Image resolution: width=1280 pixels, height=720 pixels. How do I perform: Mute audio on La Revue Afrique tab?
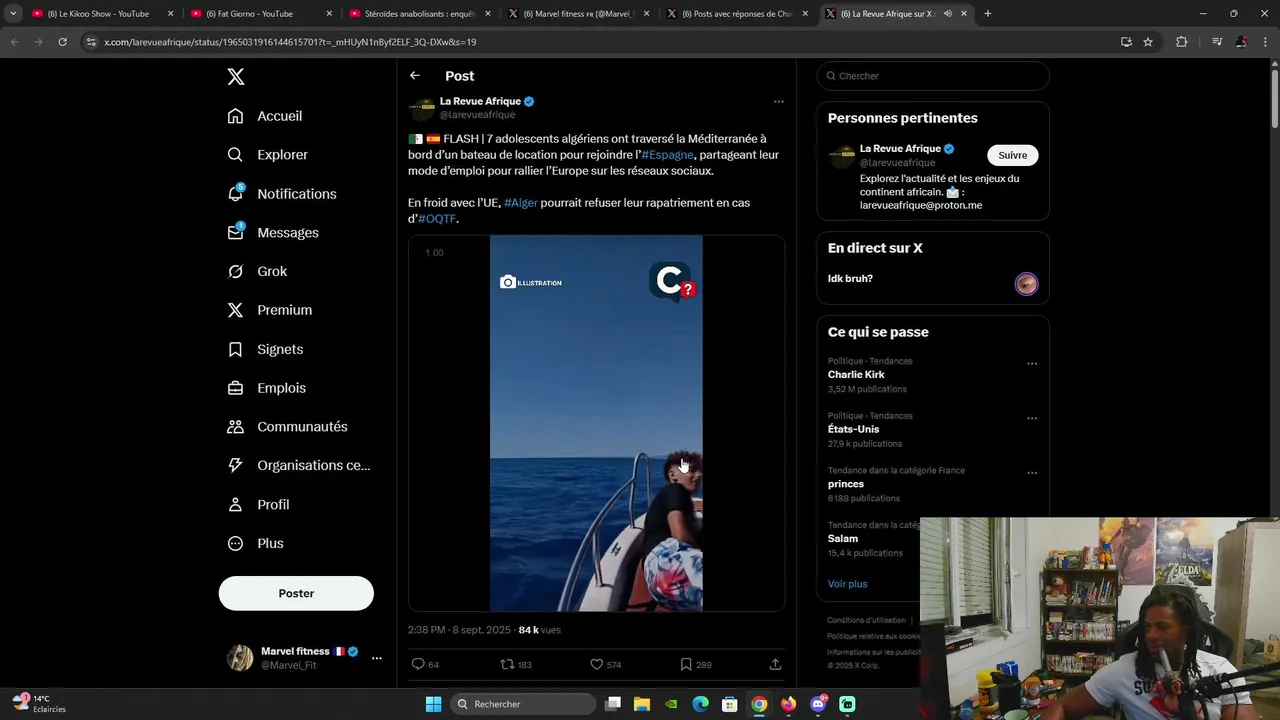pyautogui.click(x=947, y=14)
